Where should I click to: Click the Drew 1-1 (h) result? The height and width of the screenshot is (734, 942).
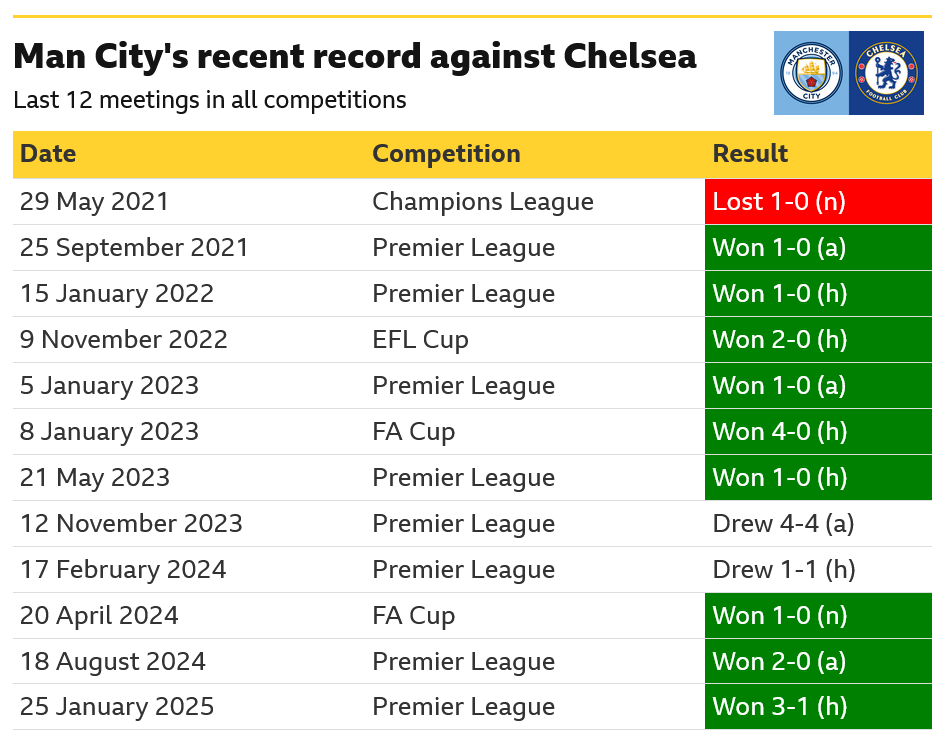(783, 570)
